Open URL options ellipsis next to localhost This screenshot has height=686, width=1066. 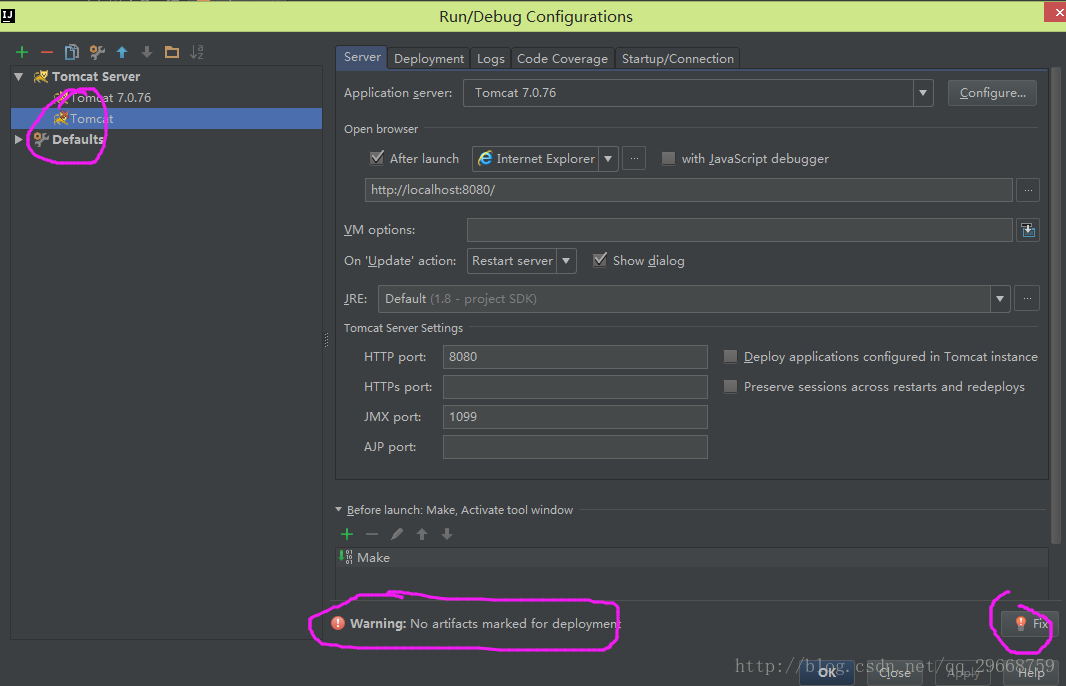tap(1028, 190)
